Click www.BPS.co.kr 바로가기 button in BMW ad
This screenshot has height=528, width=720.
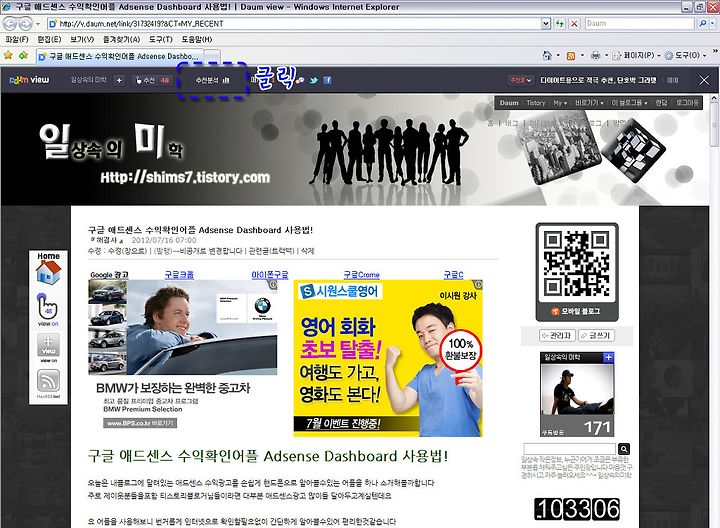pyautogui.click(x=140, y=423)
